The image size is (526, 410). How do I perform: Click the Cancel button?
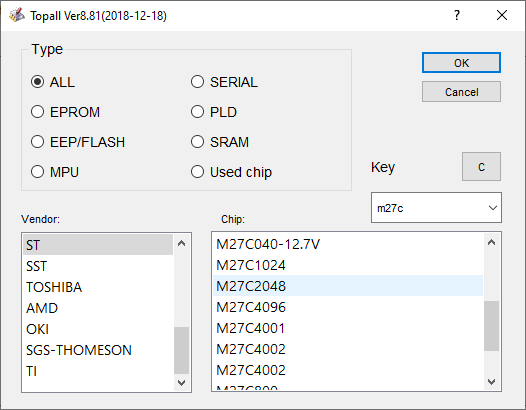coord(461,92)
